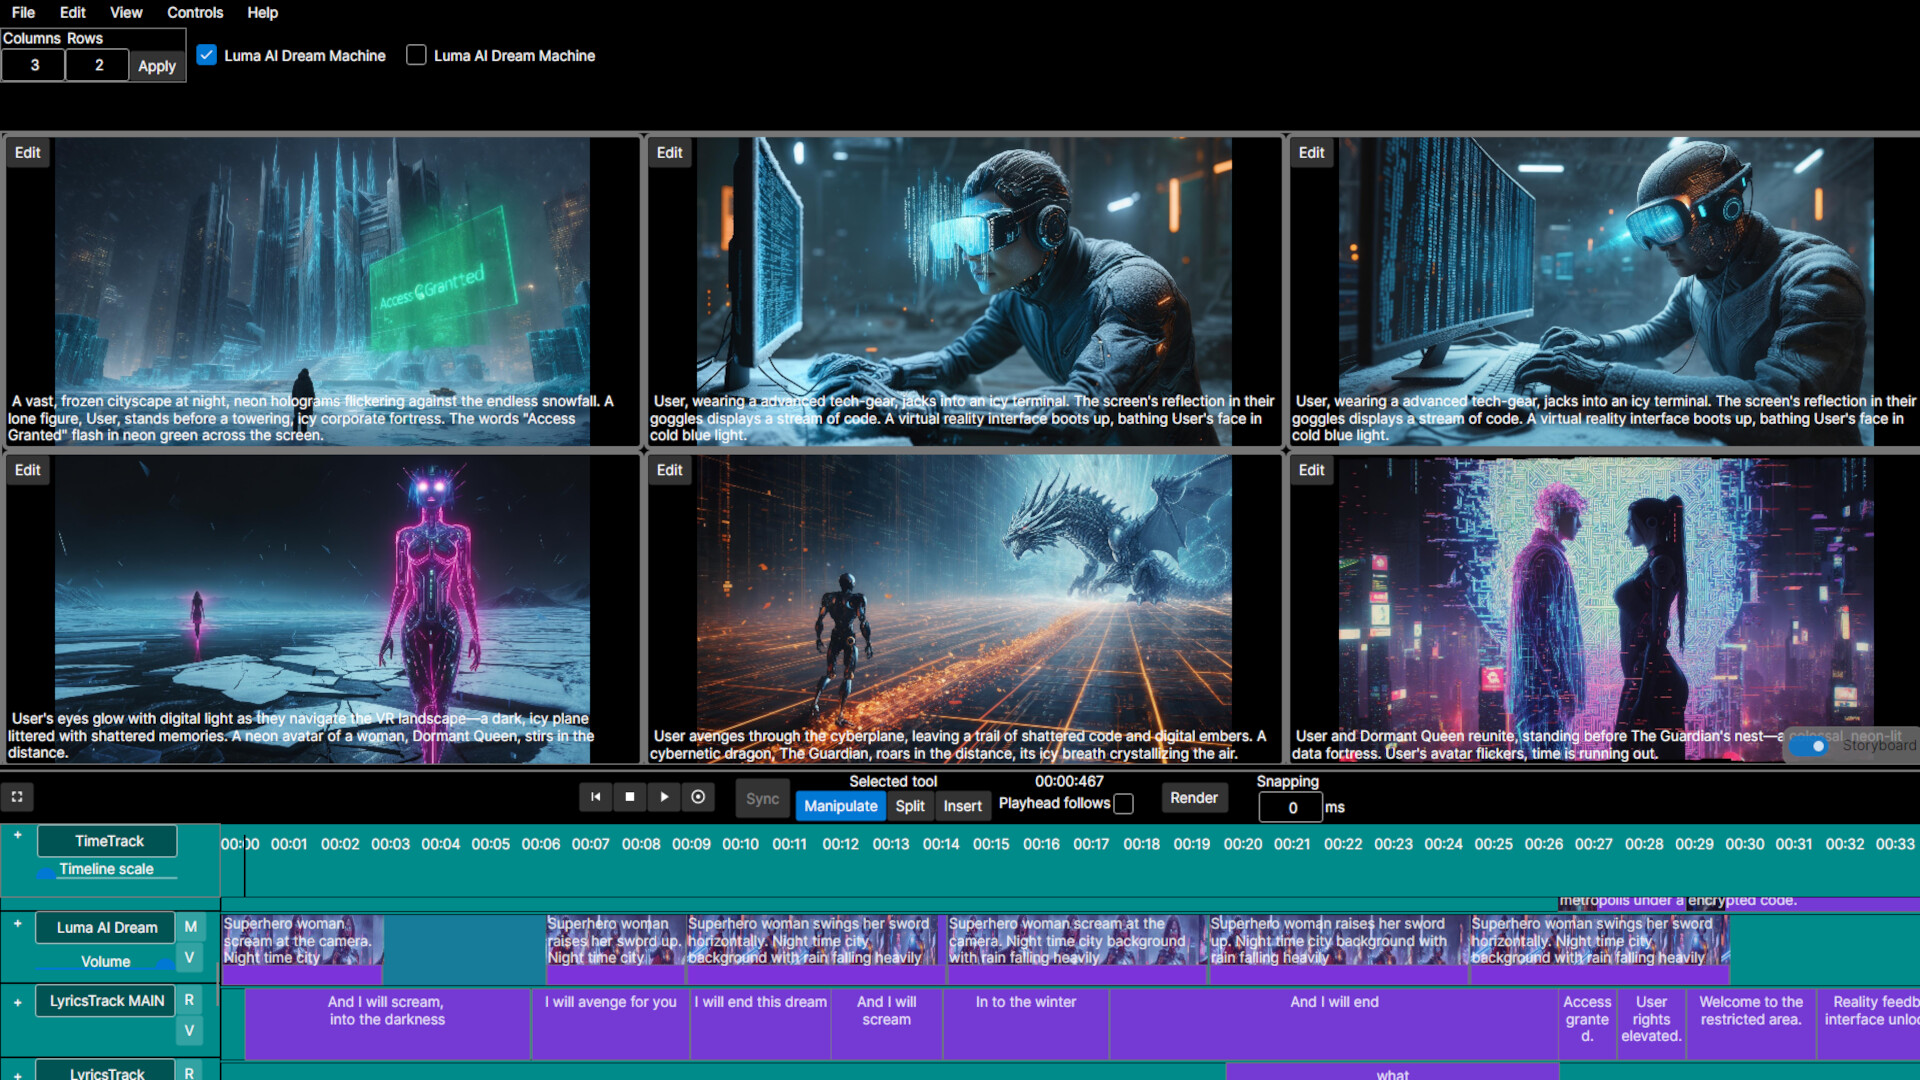Uncheck the enabled Luma AI Dream Machine checkbox
Screen dimensions: 1920x1080
click(207, 55)
